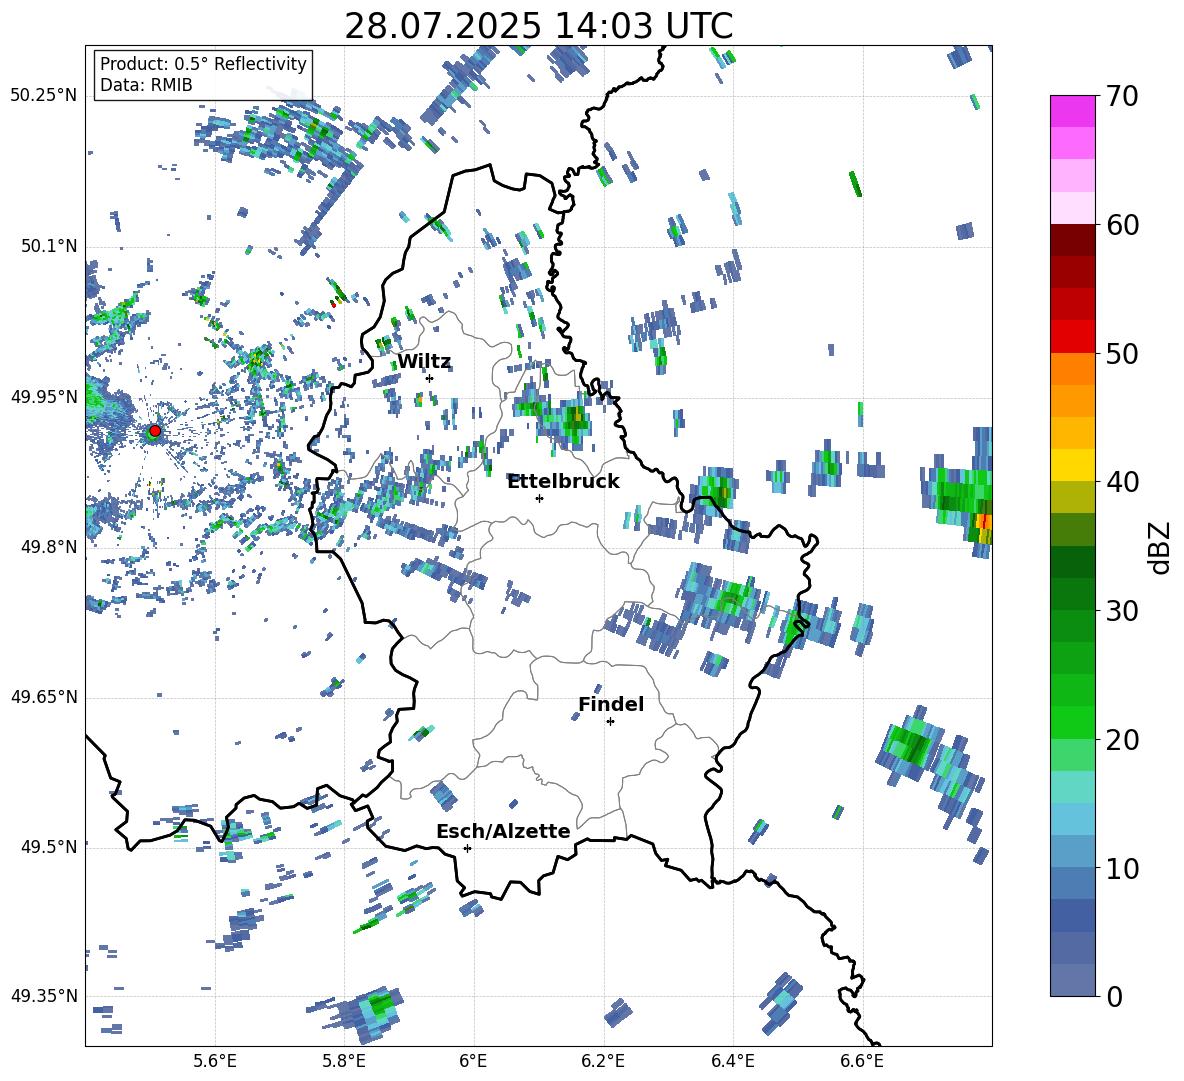The image size is (1184, 1081).
Task: Click the 6.2°E longitude label
Action: coord(603,1061)
